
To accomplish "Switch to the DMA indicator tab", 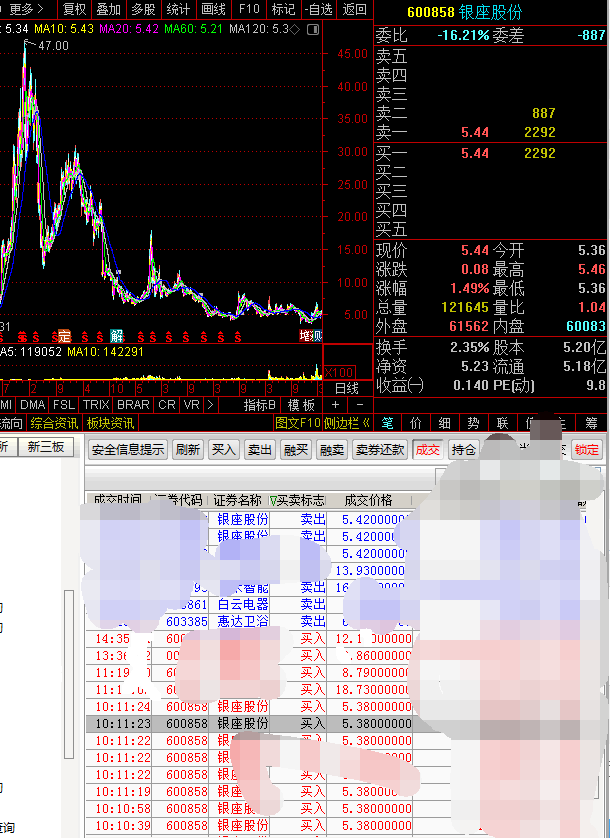I will (33, 405).
